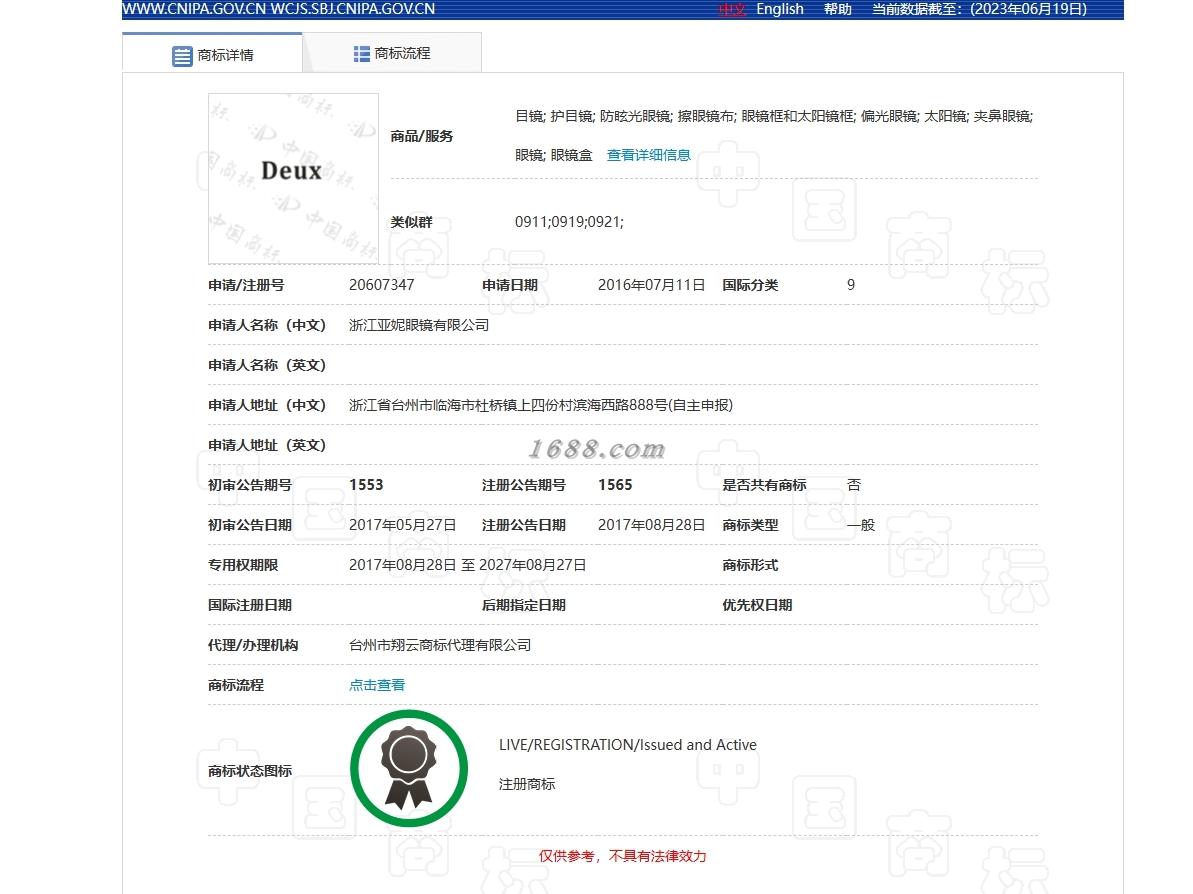This screenshot has width=1193, height=894.
Task: Click agency 台州市翔云商标代理有限公司
Action: pyautogui.click(x=440, y=645)
